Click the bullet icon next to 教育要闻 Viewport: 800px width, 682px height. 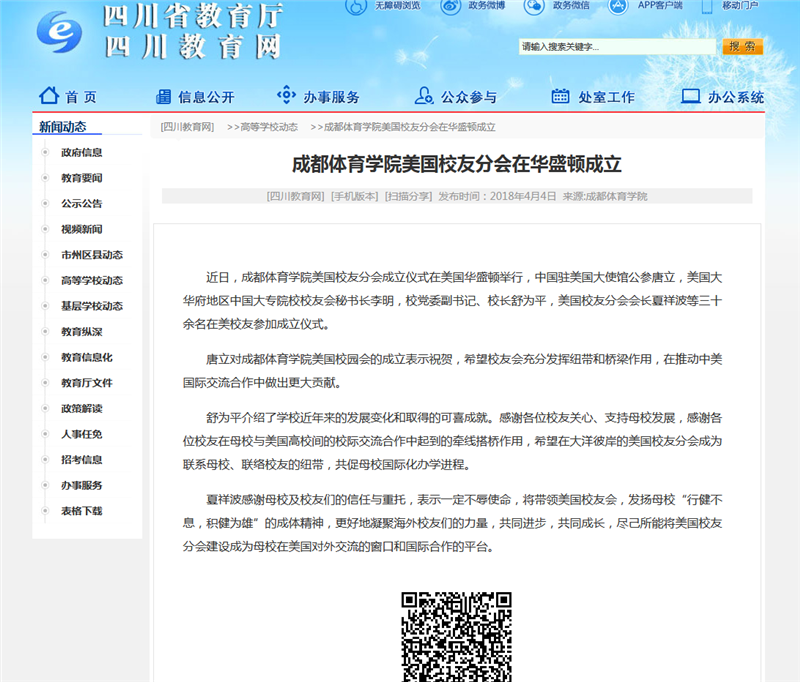[45, 178]
